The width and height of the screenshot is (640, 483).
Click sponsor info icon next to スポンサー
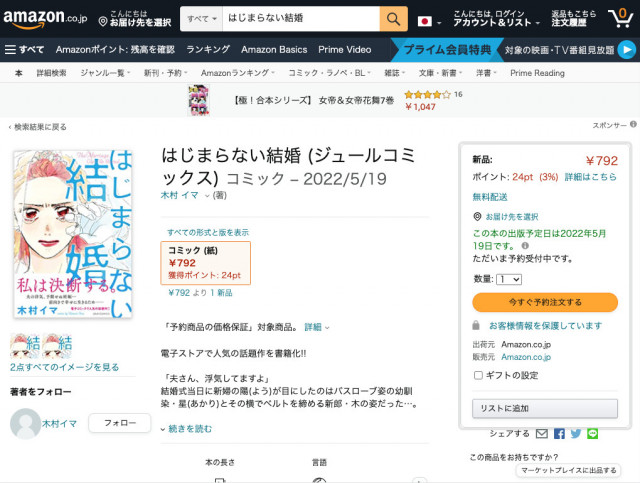coord(633,124)
